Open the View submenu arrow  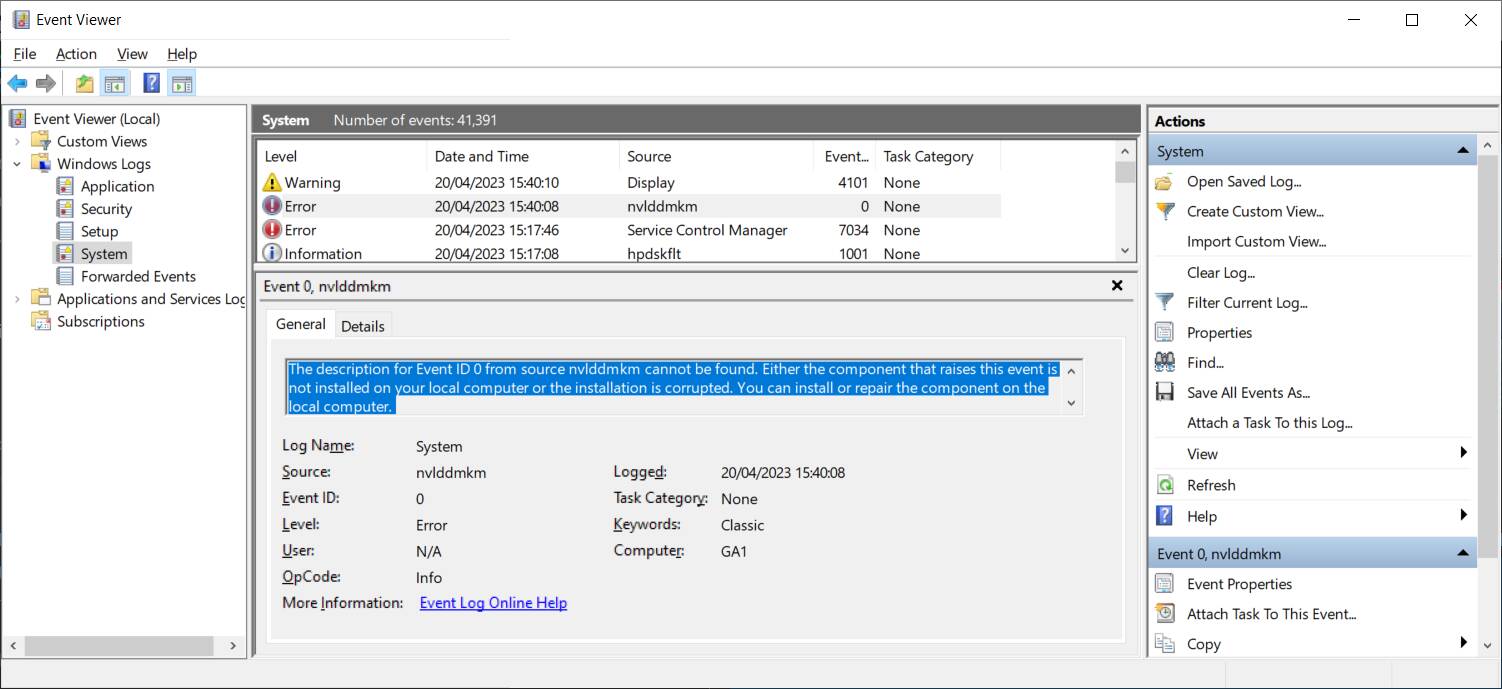tap(1463, 453)
